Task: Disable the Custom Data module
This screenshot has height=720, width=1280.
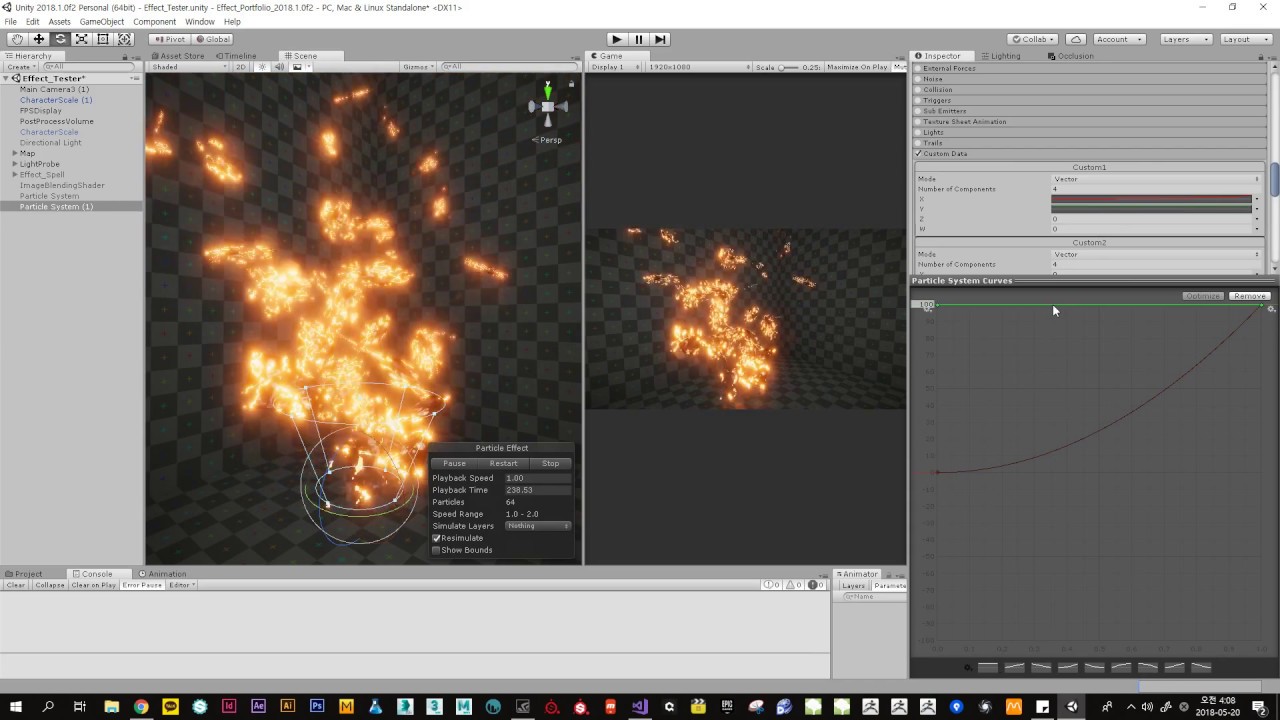Action: pos(918,154)
